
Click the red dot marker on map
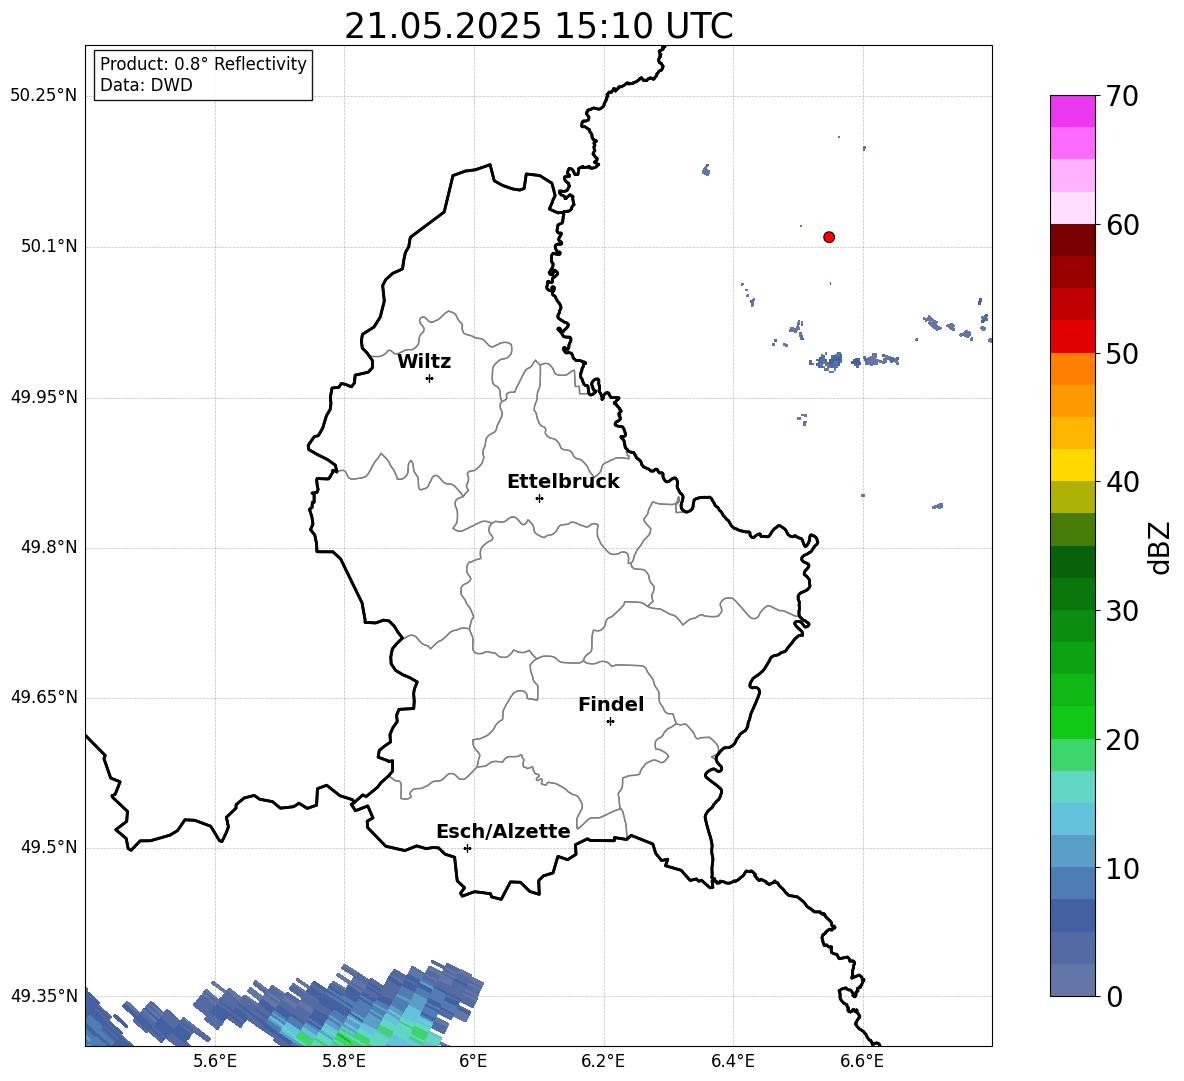click(829, 237)
